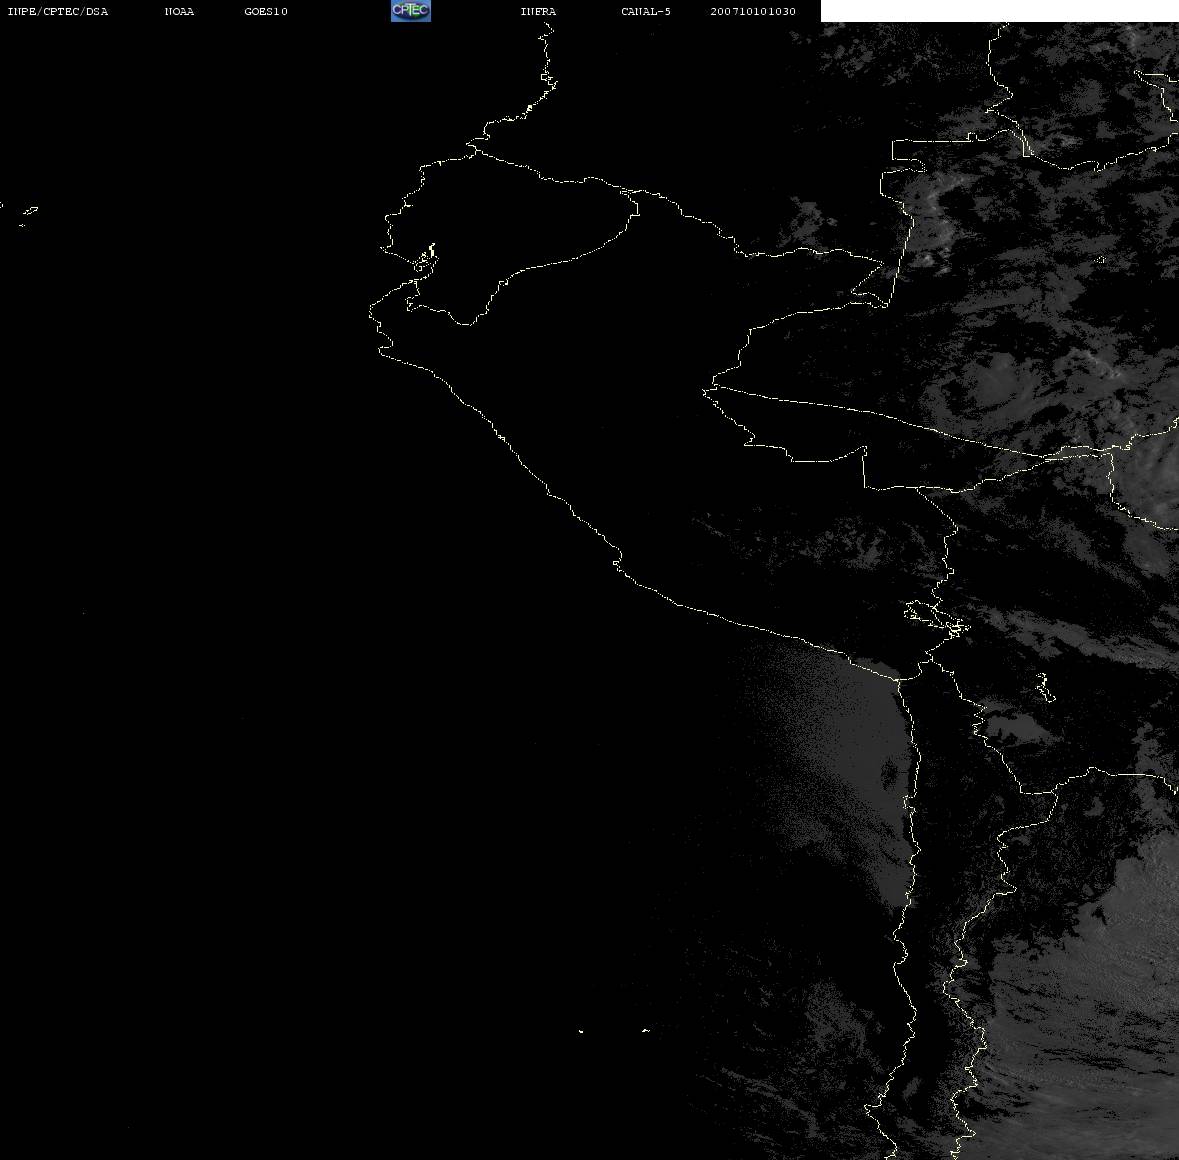Click the Galápagos island outline at far left

[28, 213]
